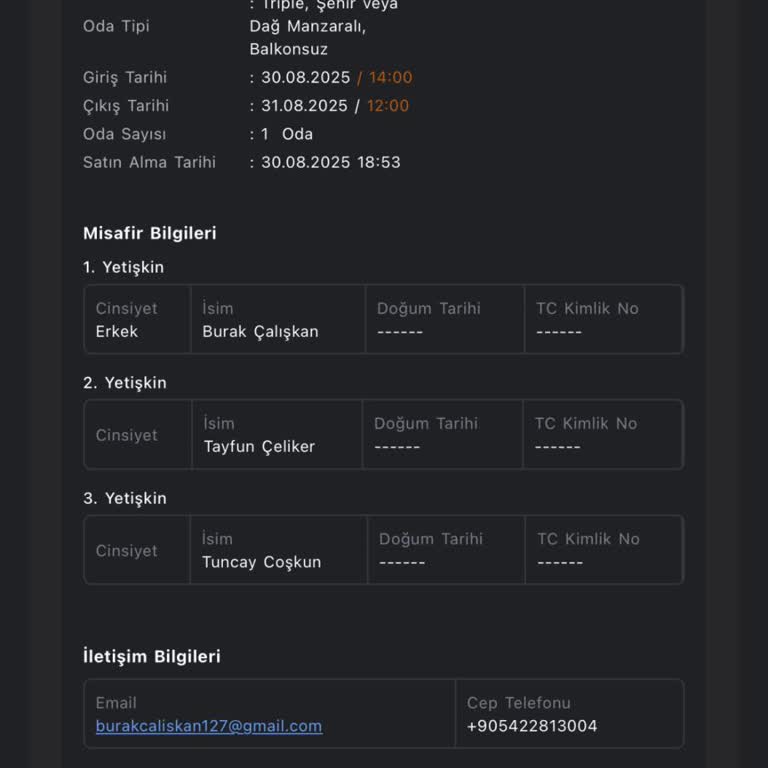Select first adult's Doğum Tarihi field
Screen dimensions: 768x768
(x=444, y=320)
